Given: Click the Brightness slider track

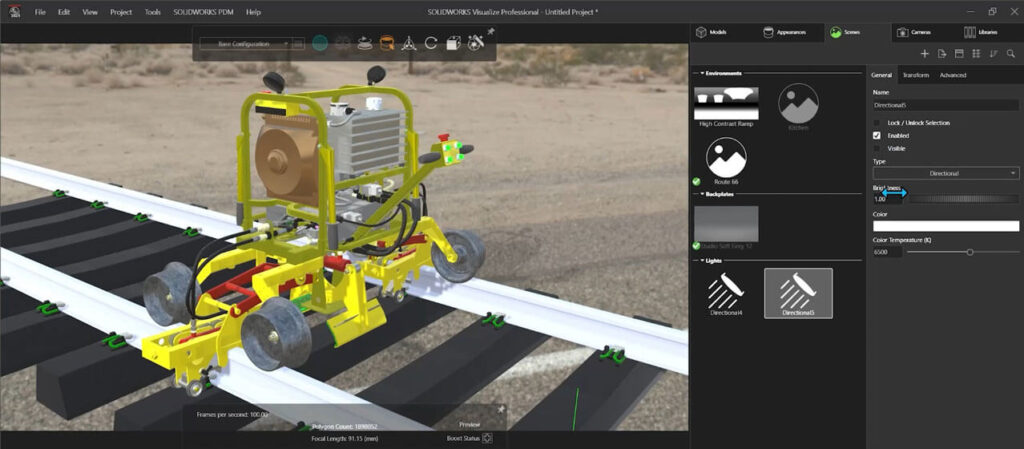Looking at the screenshot, I should [963, 199].
